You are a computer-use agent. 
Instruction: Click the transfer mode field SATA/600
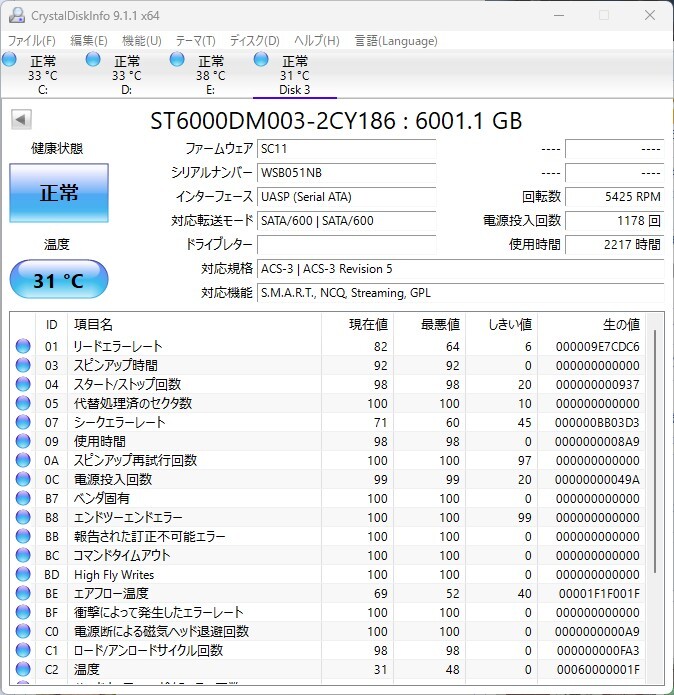(347, 220)
